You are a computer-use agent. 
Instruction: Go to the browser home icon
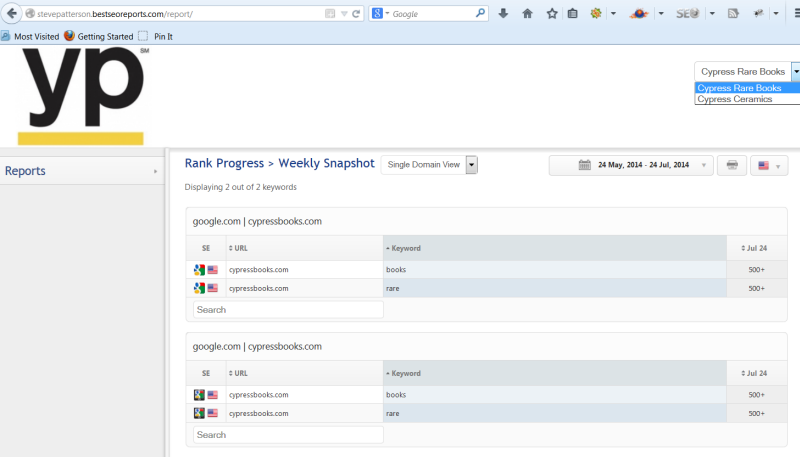pos(528,14)
